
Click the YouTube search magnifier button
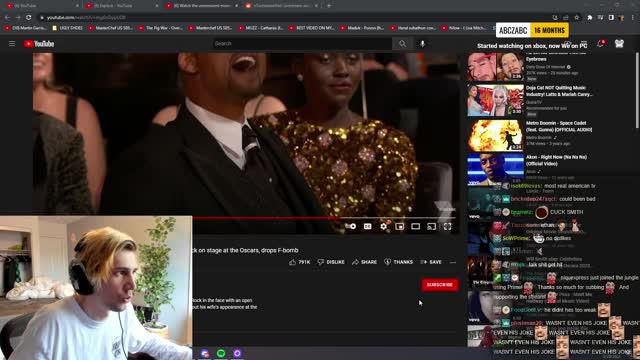402,44
